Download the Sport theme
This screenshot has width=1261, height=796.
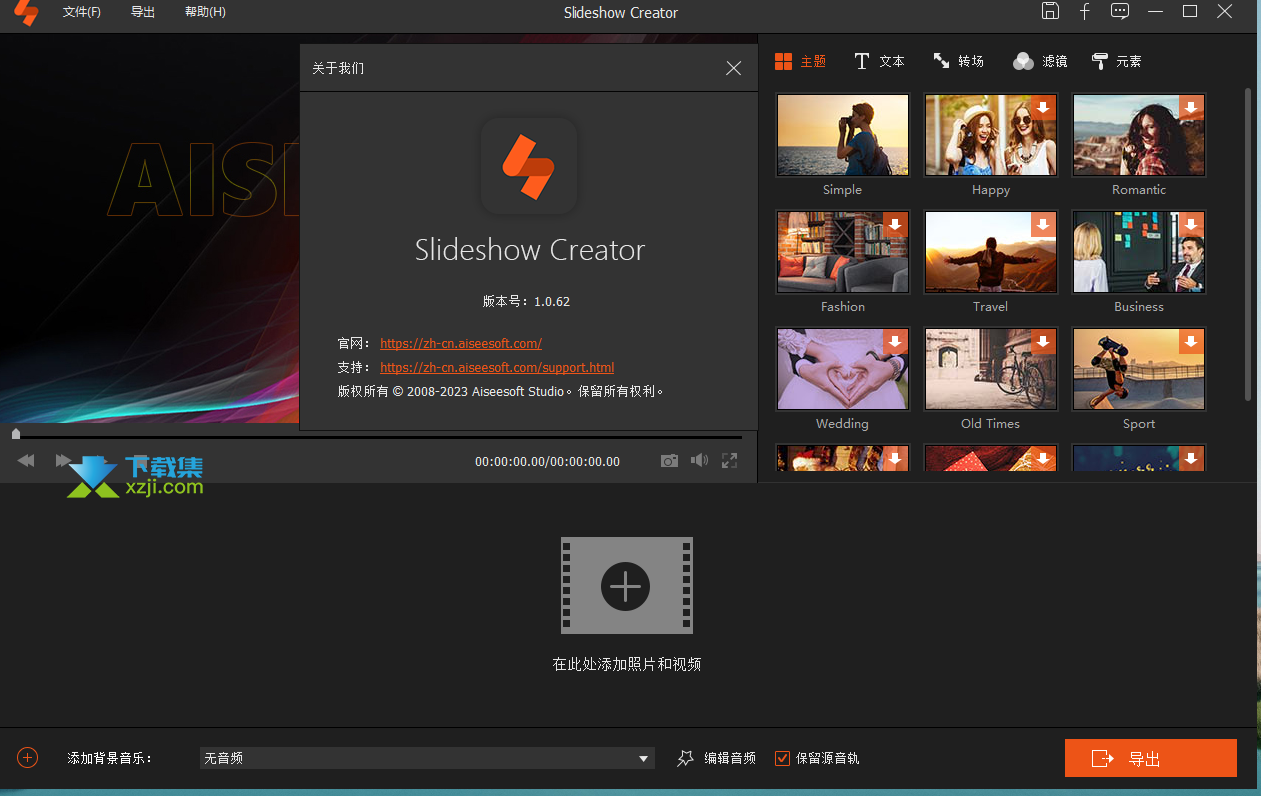coord(1191,341)
